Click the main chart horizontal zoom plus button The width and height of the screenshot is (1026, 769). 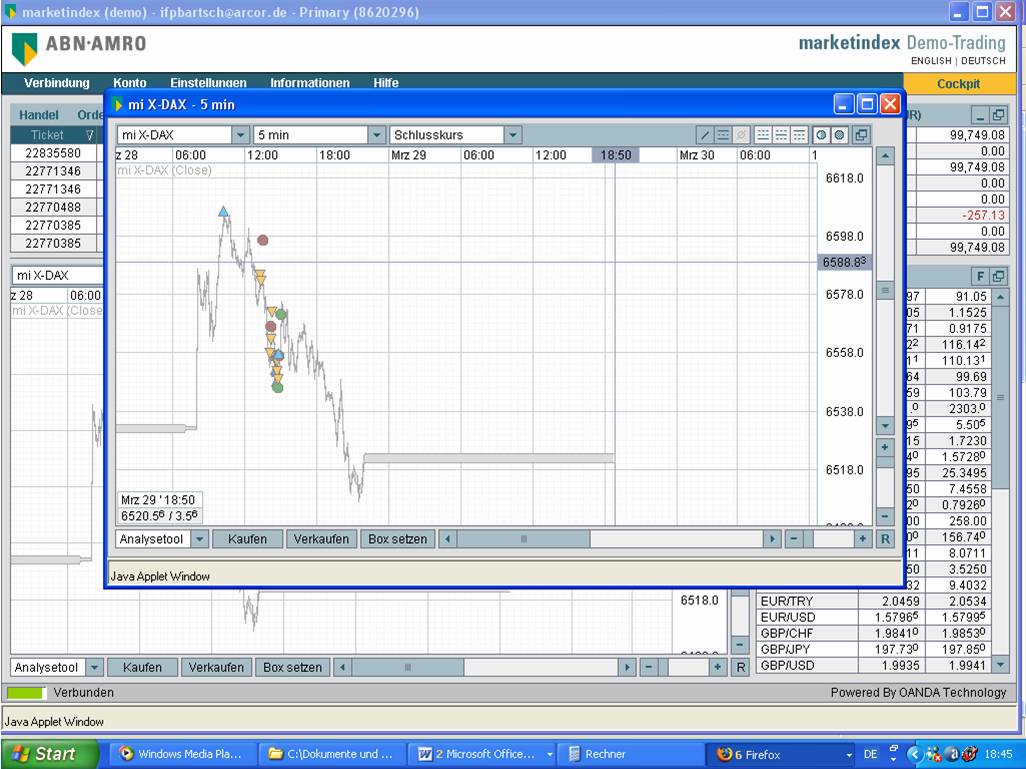tap(718, 668)
